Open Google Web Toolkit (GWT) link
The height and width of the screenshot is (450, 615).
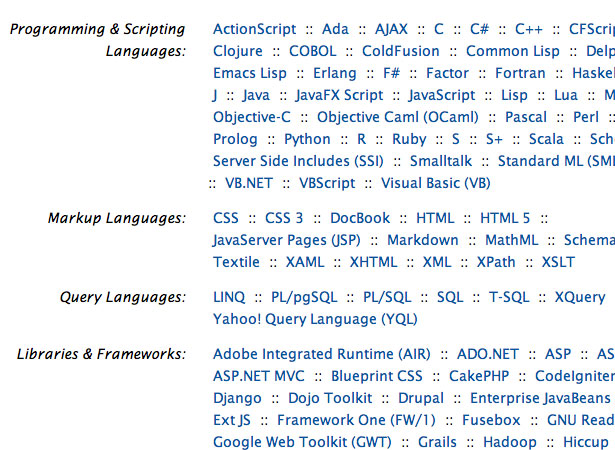coord(302,442)
